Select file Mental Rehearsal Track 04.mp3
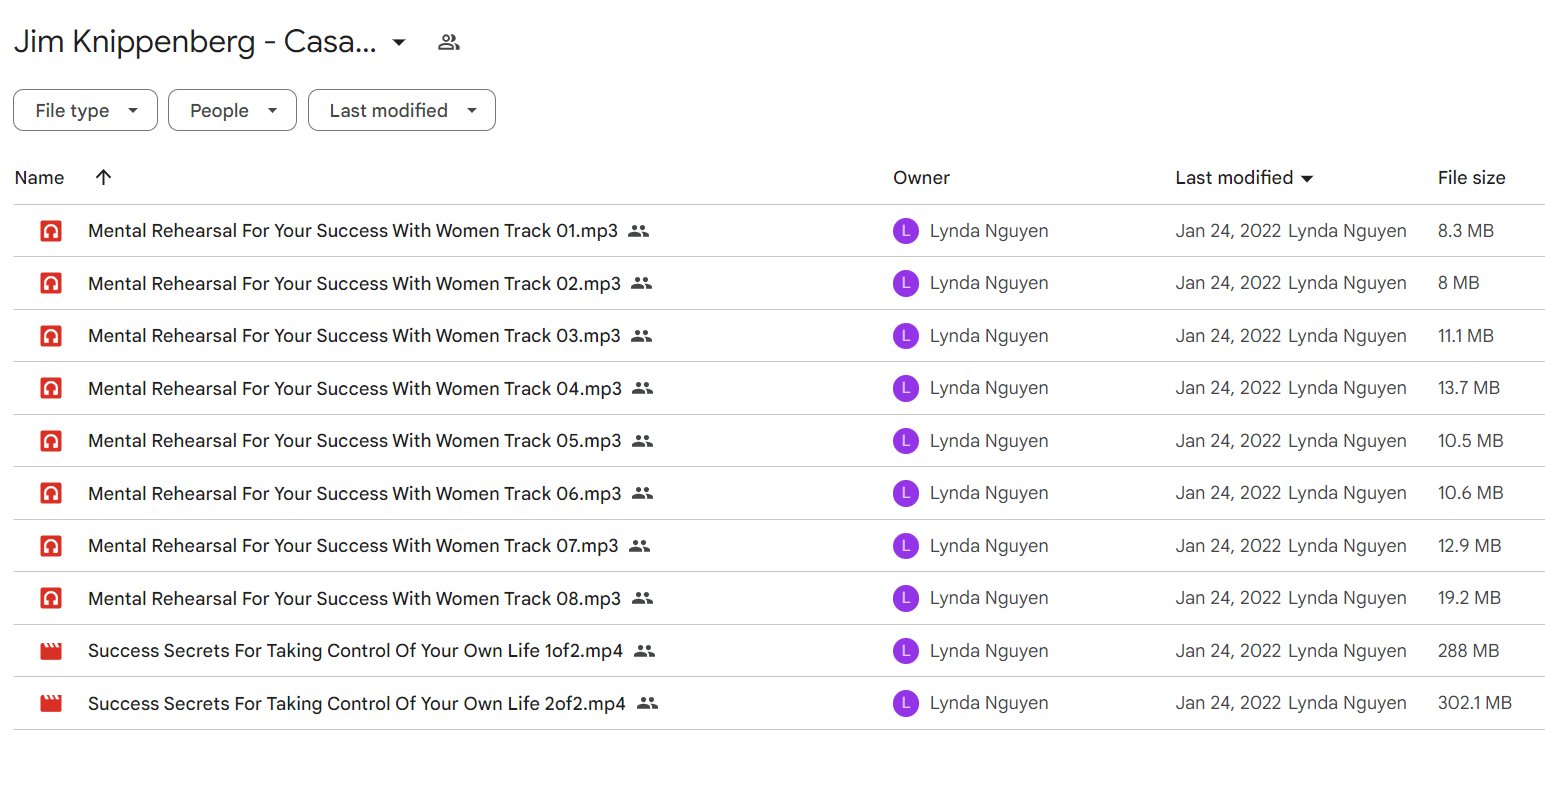Viewport: 1545px width, 795px height. pyautogui.click(x=355, y=388)
